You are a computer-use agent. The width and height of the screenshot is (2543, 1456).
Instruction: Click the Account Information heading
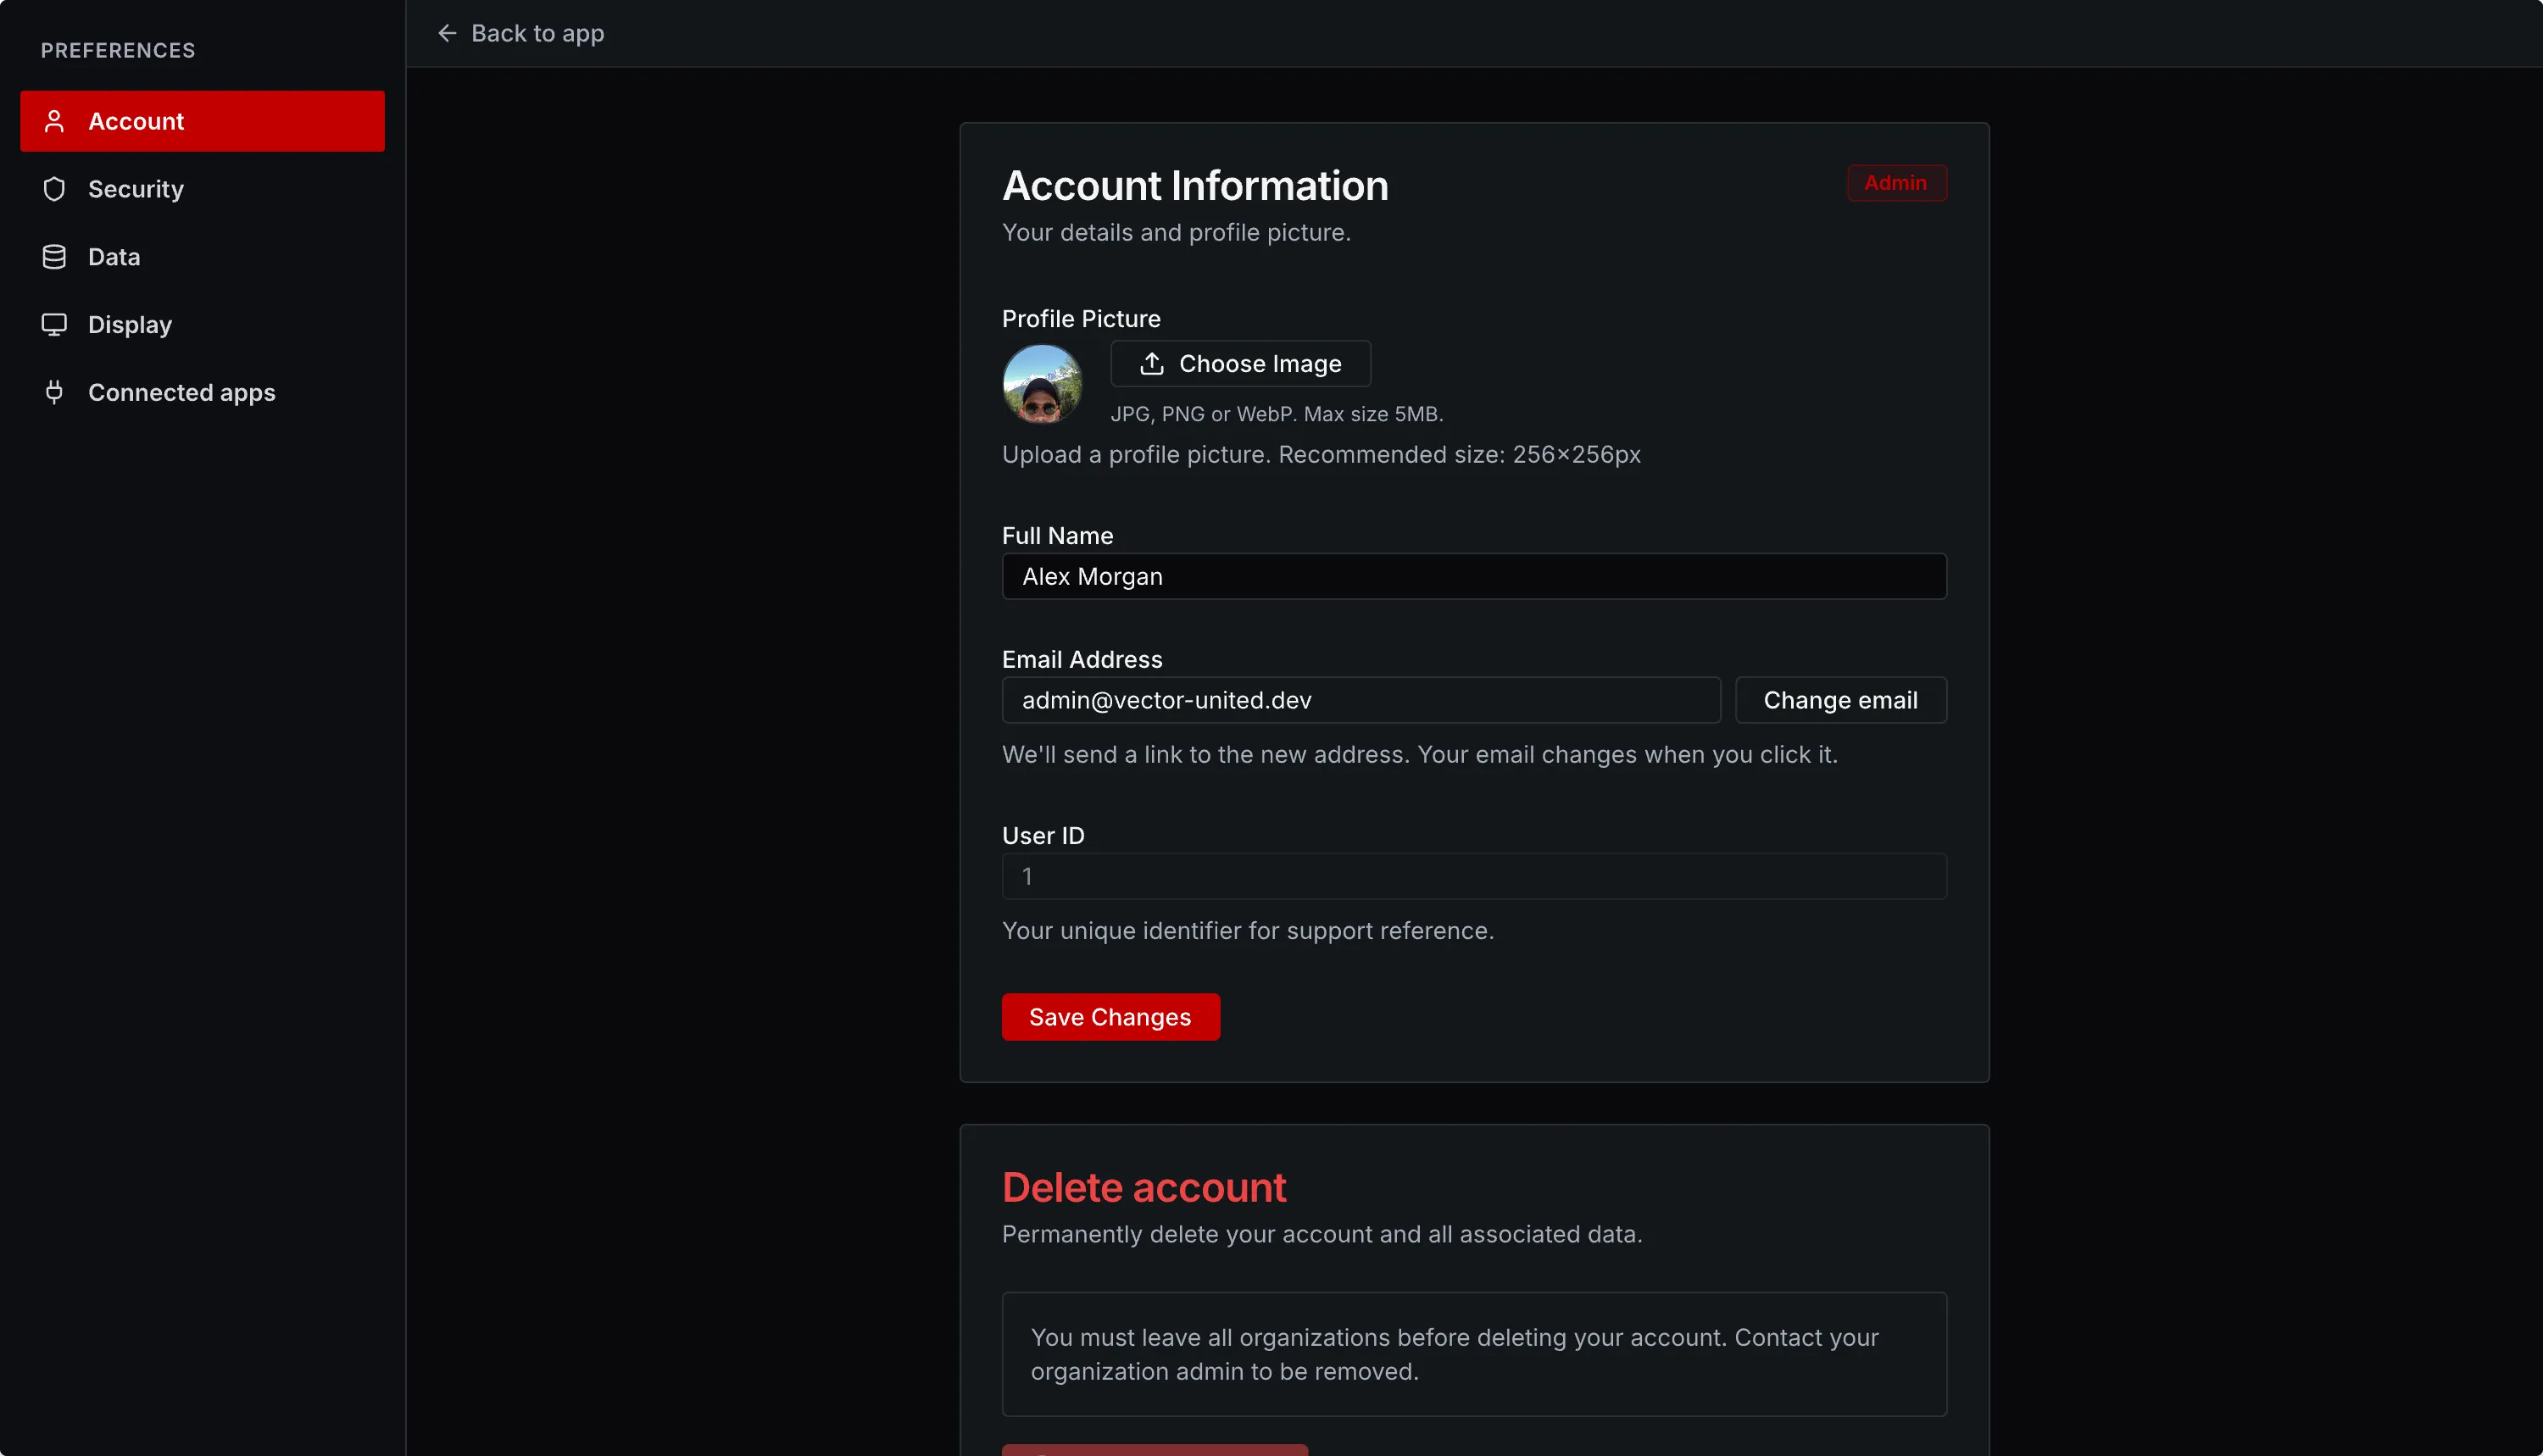[1195, 186]
